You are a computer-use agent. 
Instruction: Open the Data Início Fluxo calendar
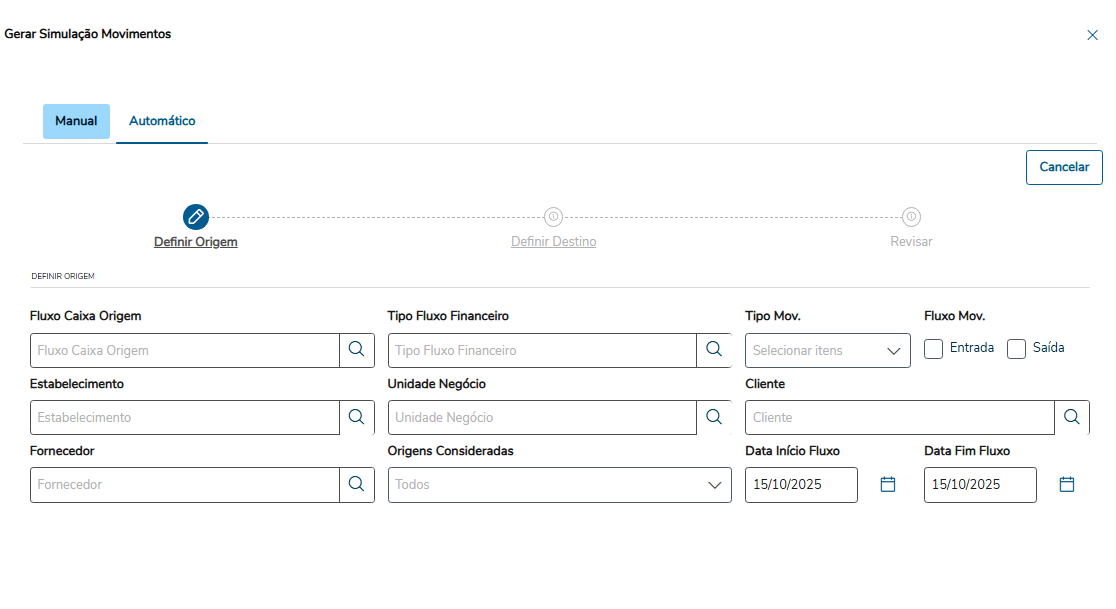coord(888,484)
